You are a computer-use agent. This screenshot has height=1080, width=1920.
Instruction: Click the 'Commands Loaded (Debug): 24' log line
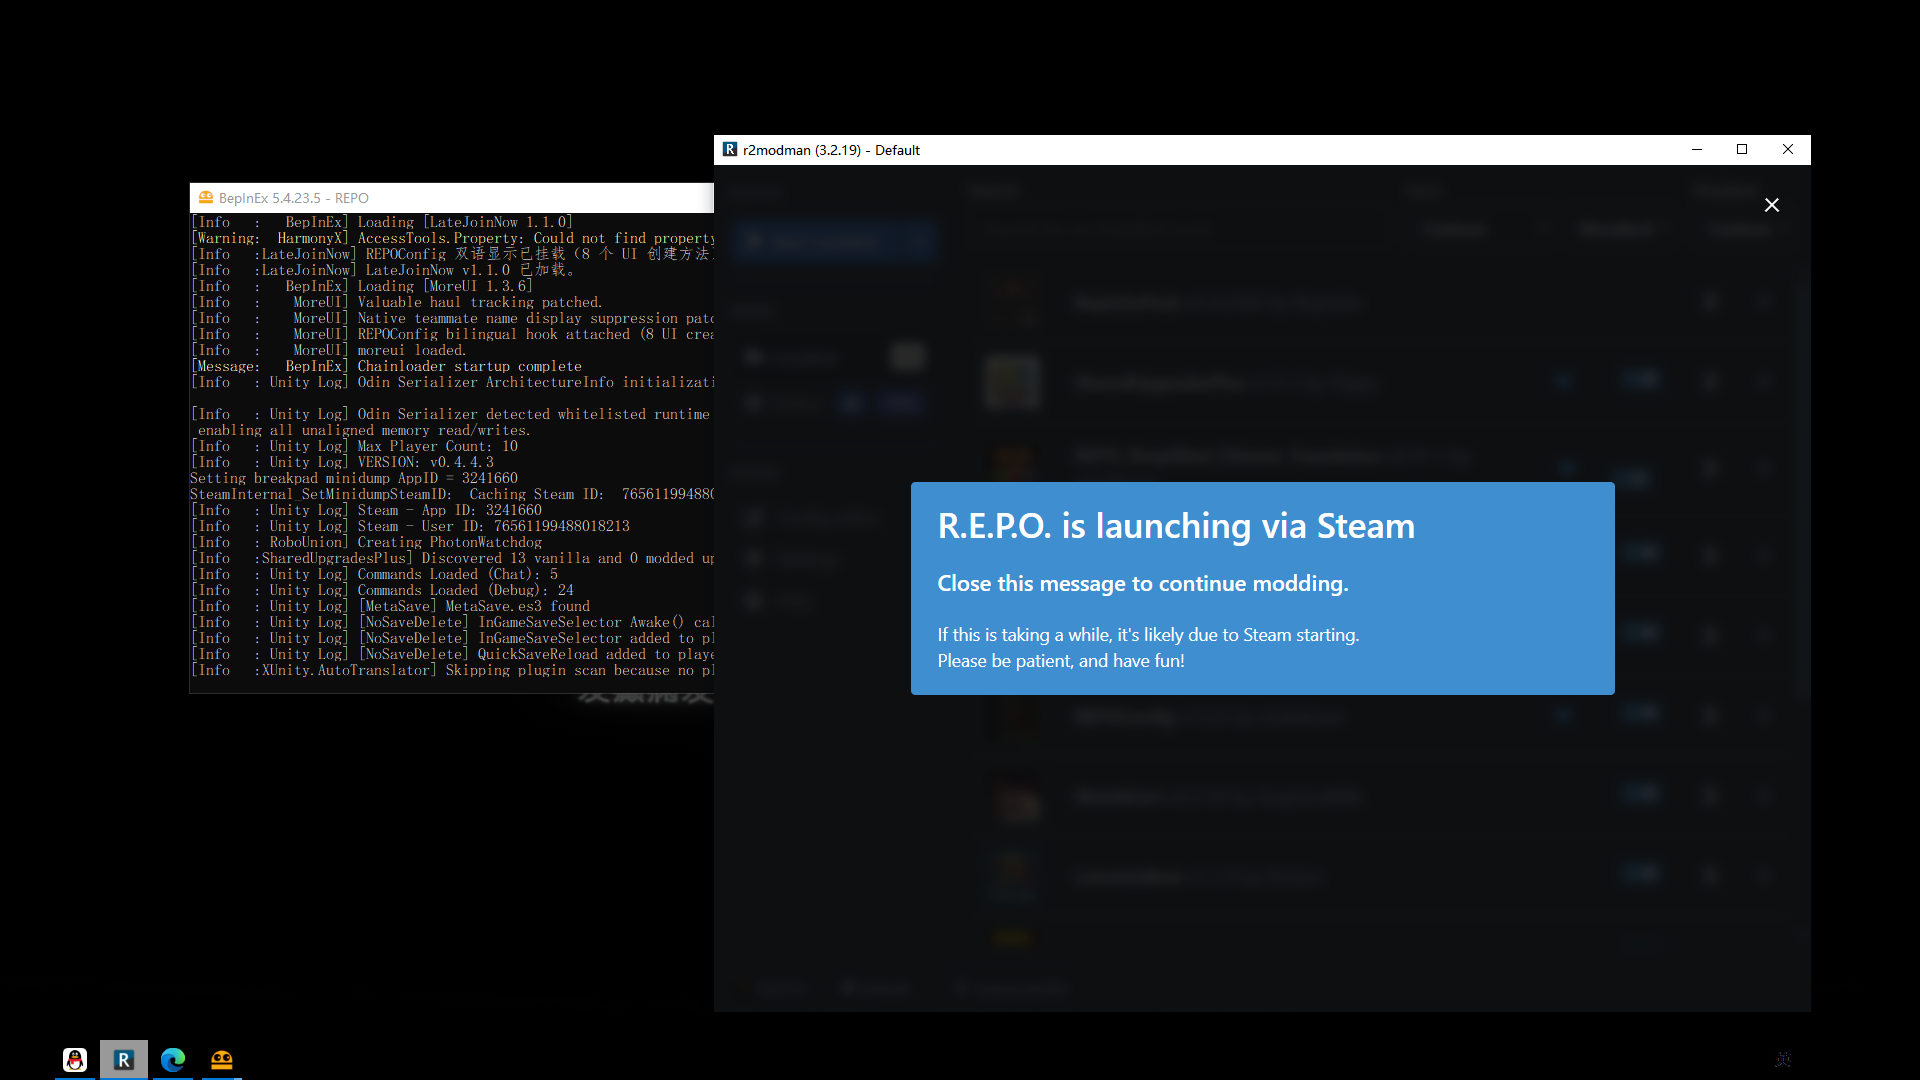(x=382, y=590)
